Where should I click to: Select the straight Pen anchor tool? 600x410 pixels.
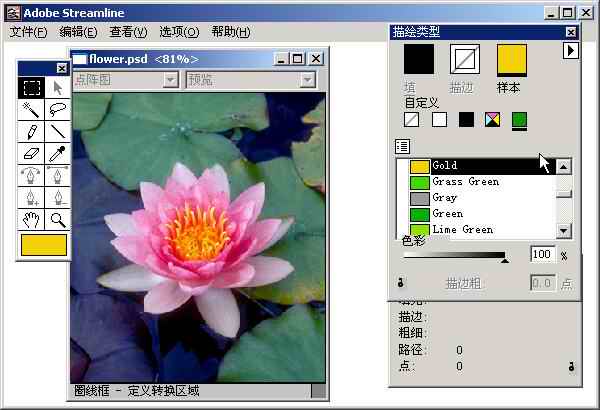(x=58, y=176)
